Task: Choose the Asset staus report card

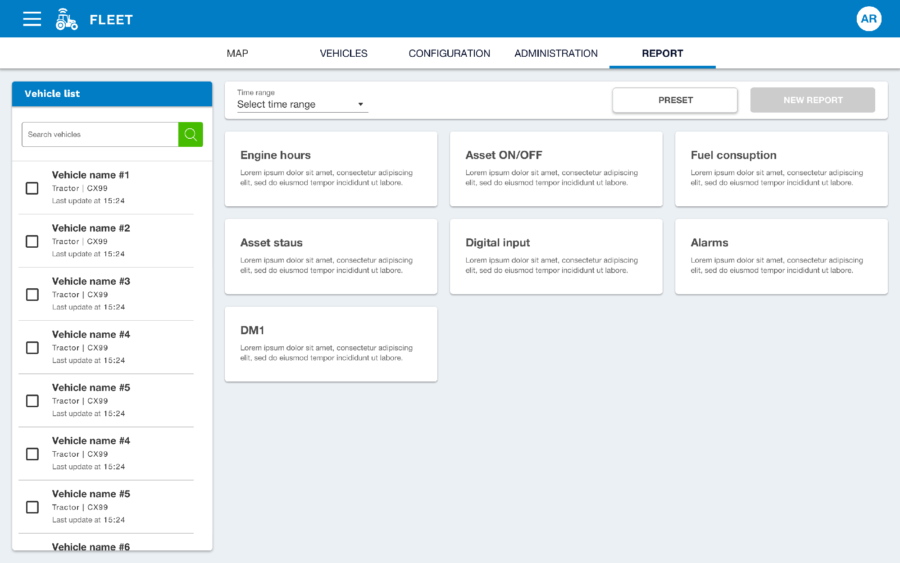Action: tap(331, 257)
